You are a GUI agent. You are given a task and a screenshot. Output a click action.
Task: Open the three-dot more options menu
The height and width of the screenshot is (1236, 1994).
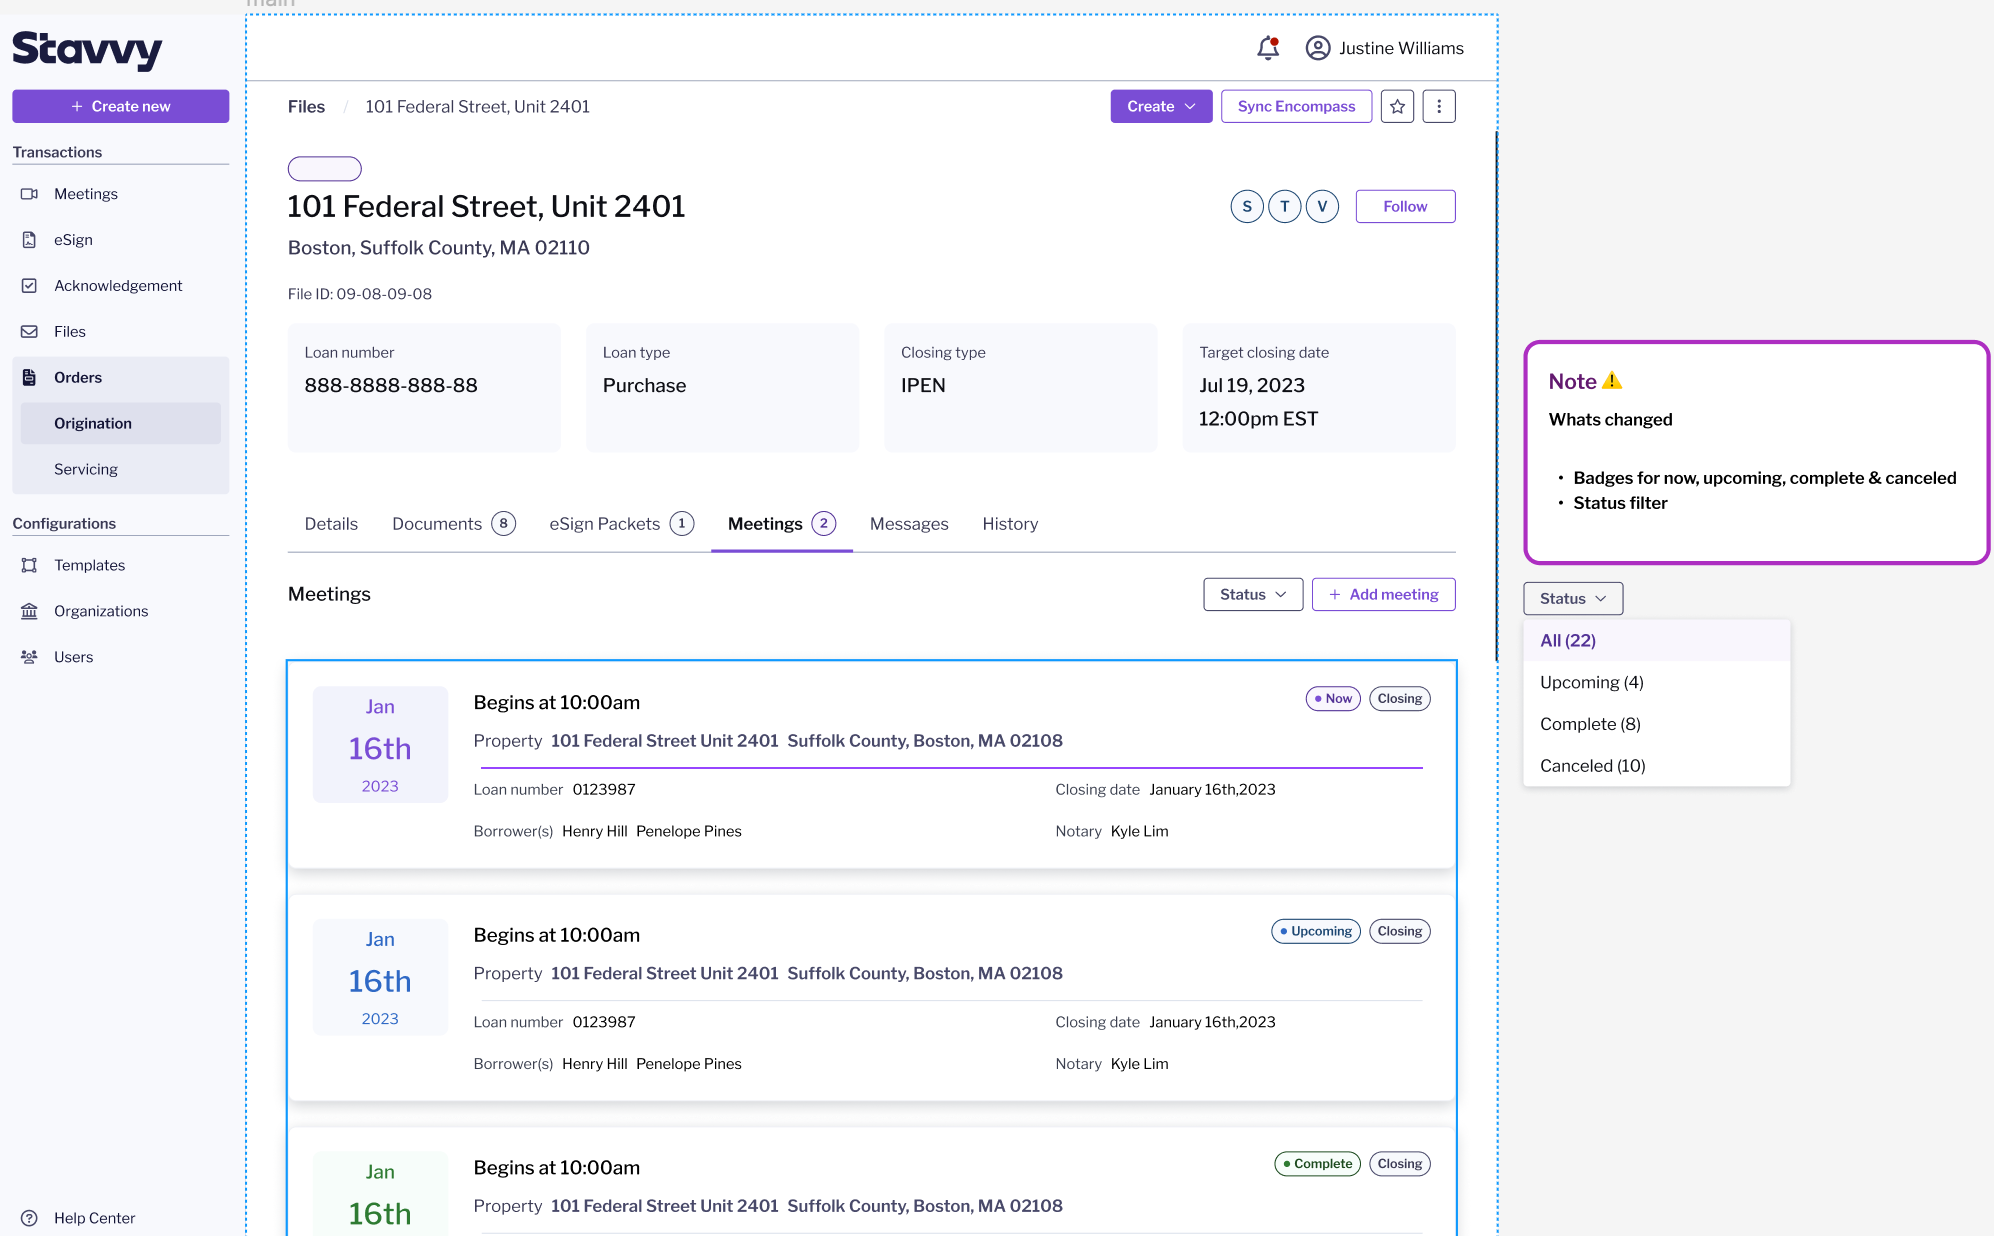point(1439,106)
